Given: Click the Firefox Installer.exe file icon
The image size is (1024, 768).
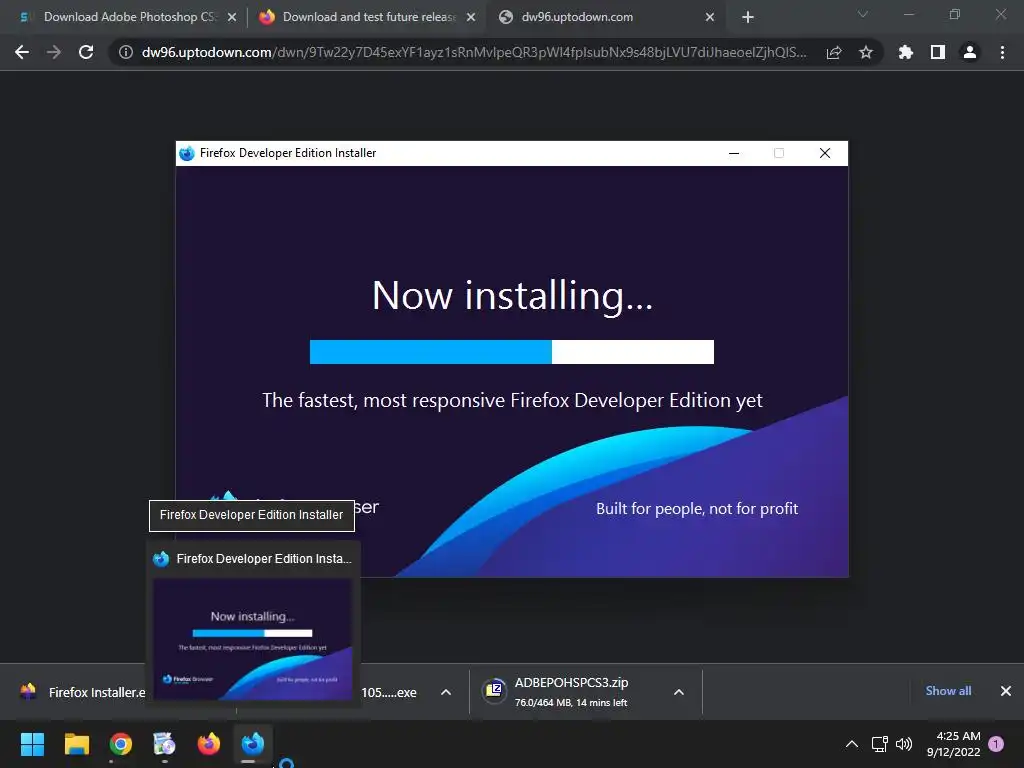Looking at the screenshot, I should point(28,692).
